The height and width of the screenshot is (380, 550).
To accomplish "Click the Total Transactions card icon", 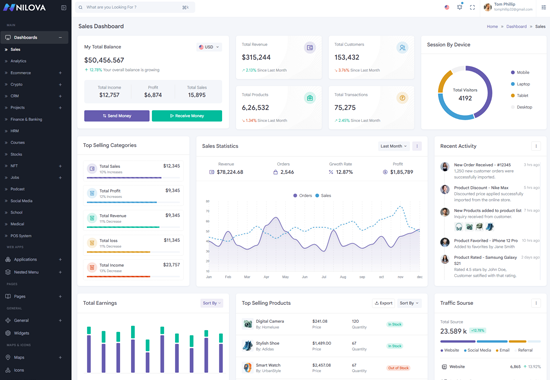I will [x=402, y=98].
